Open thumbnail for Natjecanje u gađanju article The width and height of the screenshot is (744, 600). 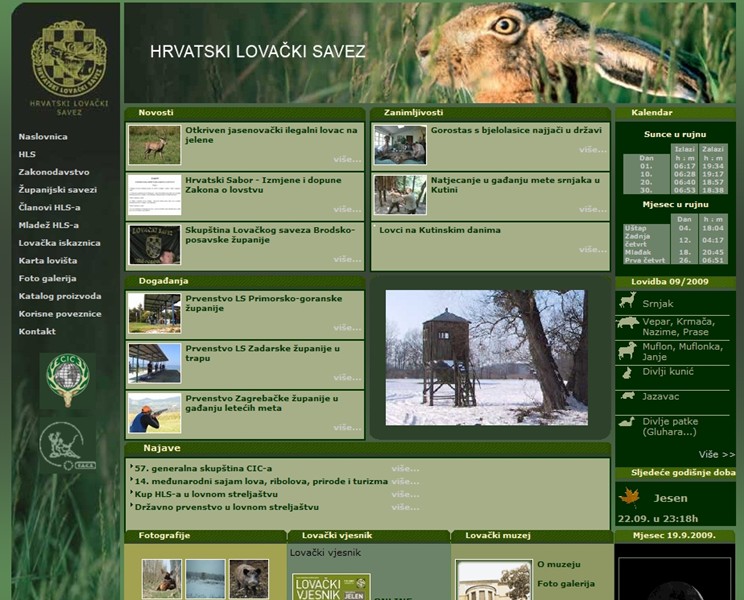click(400, 195)
